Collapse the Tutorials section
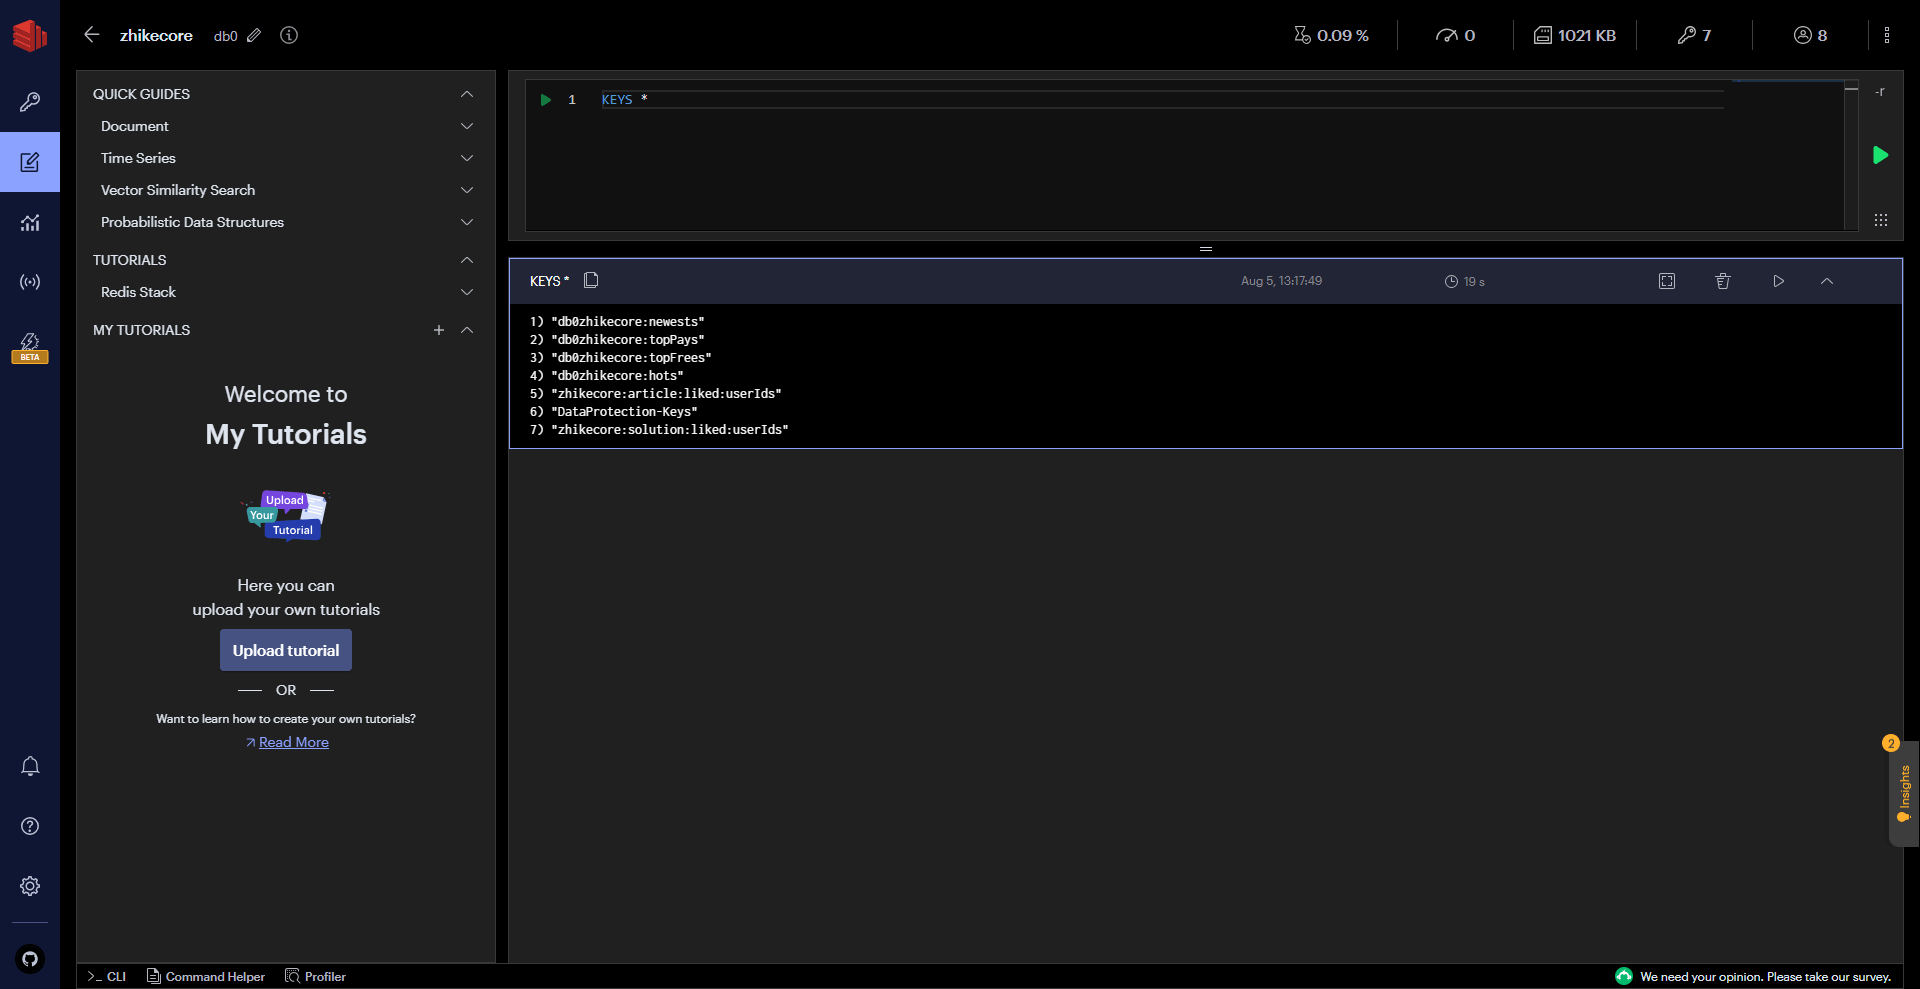This screenshot has height=989, width=1920. pos(467,260)
